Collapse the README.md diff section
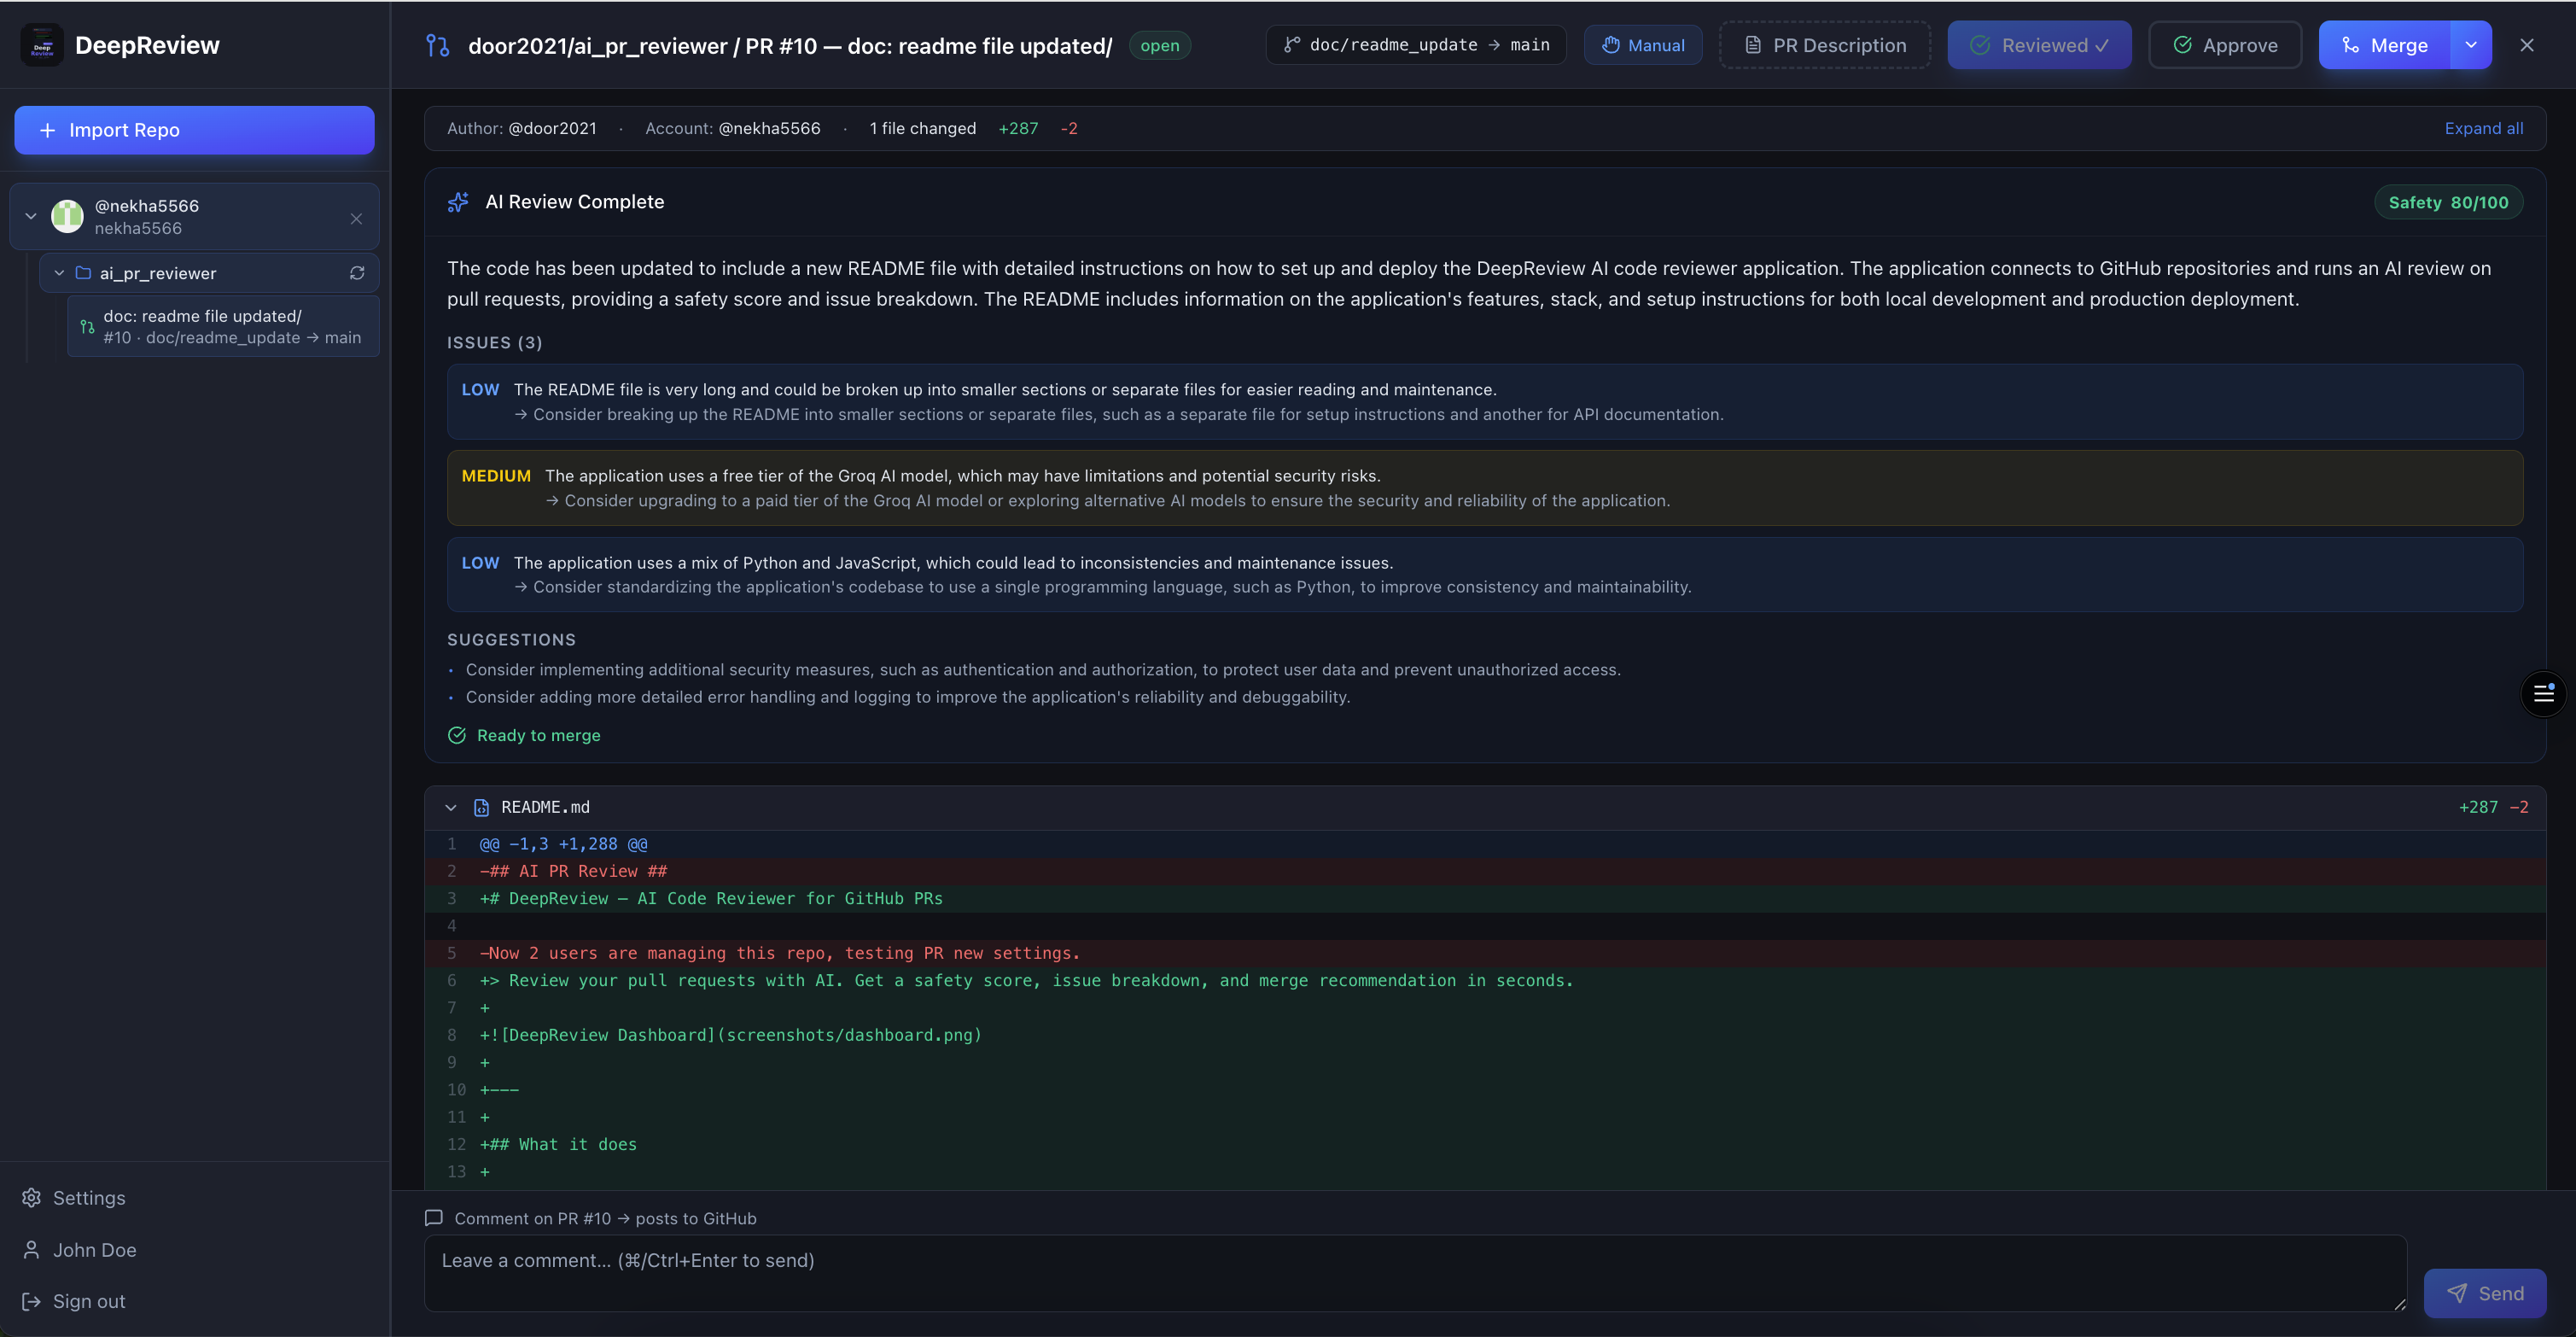 tap(451, 807)
